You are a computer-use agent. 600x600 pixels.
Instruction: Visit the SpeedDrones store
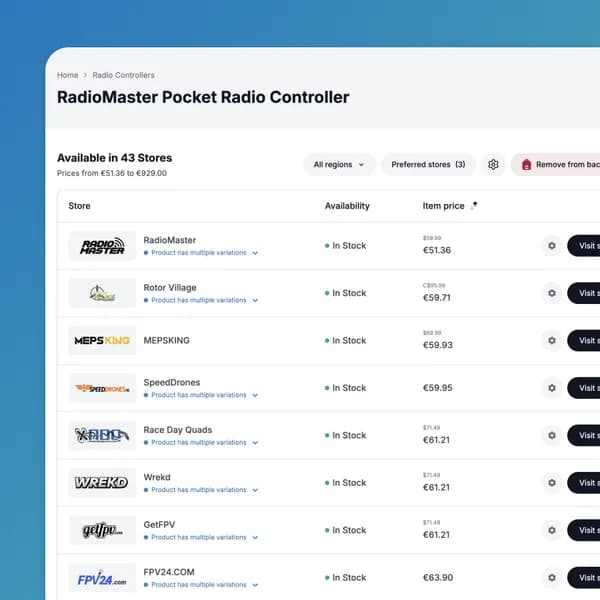click(584, 388)
